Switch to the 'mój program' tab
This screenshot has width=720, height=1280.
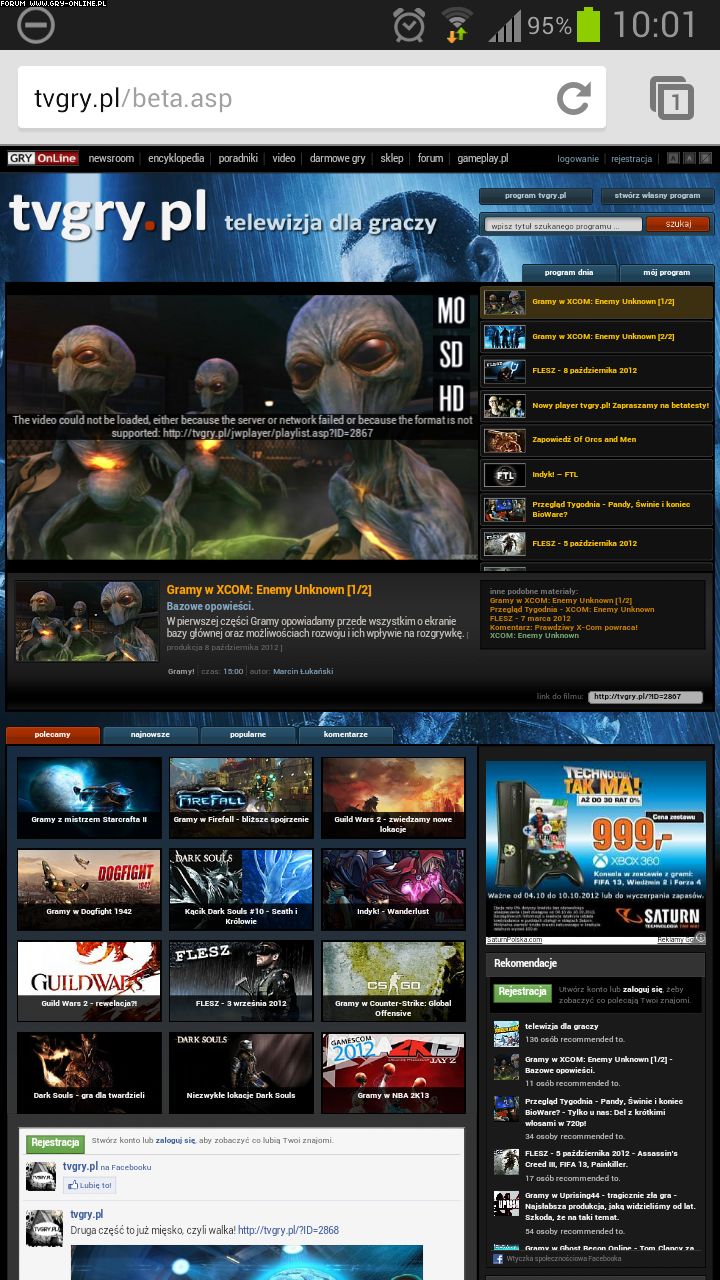(666, 272)
